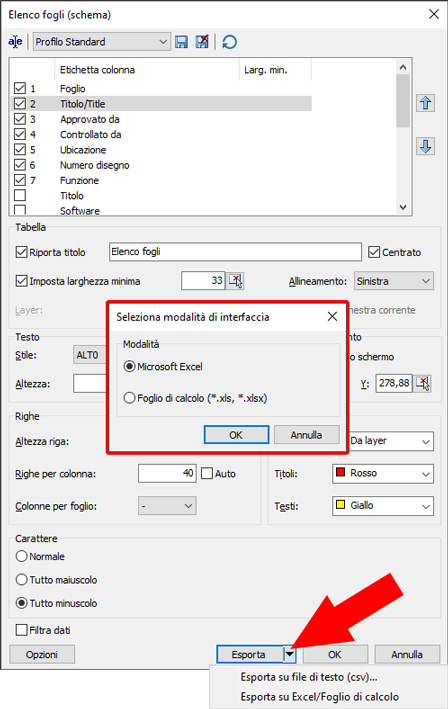
Task: Move the column down with the blue down arrow
Action: click(425, 147)
